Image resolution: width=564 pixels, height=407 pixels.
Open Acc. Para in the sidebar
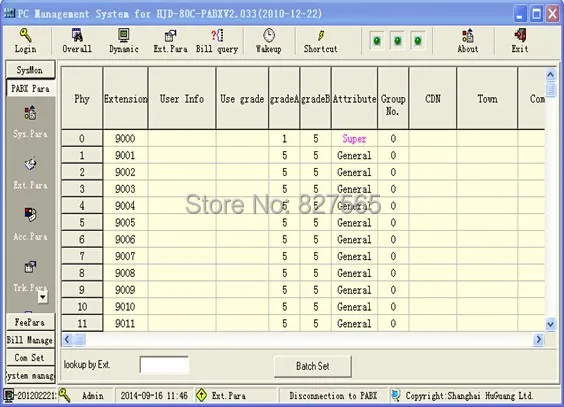click(x=30, y=215)
